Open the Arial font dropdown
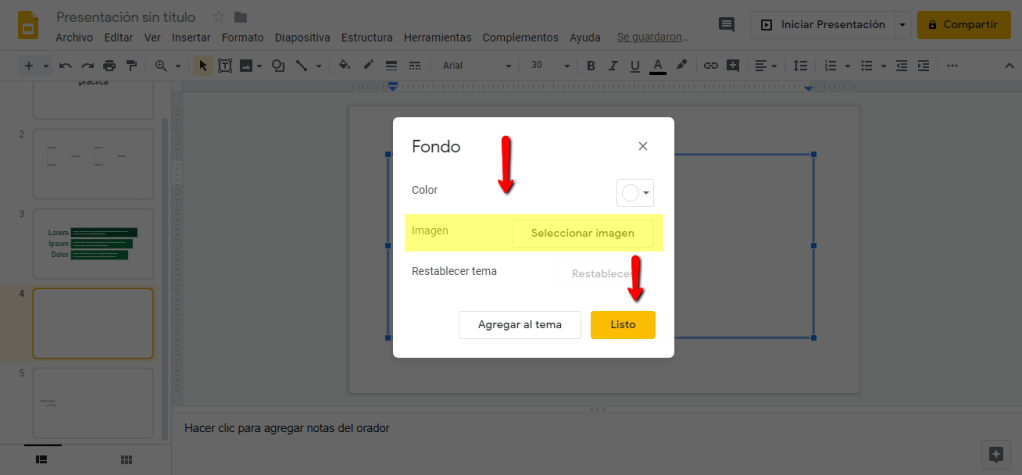Screen dimensions: 1022x475 [x=476, y=66]
